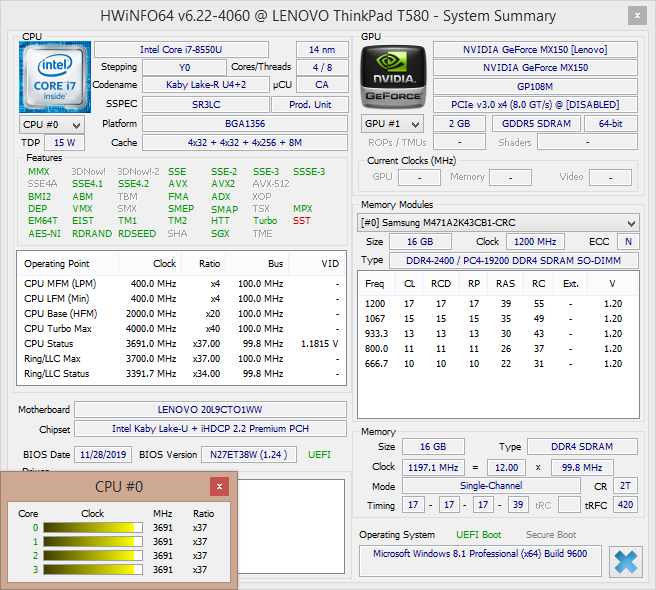Click the Core 0 clock bar
This screenshot has height=590, width=656.
coord(93,528)
